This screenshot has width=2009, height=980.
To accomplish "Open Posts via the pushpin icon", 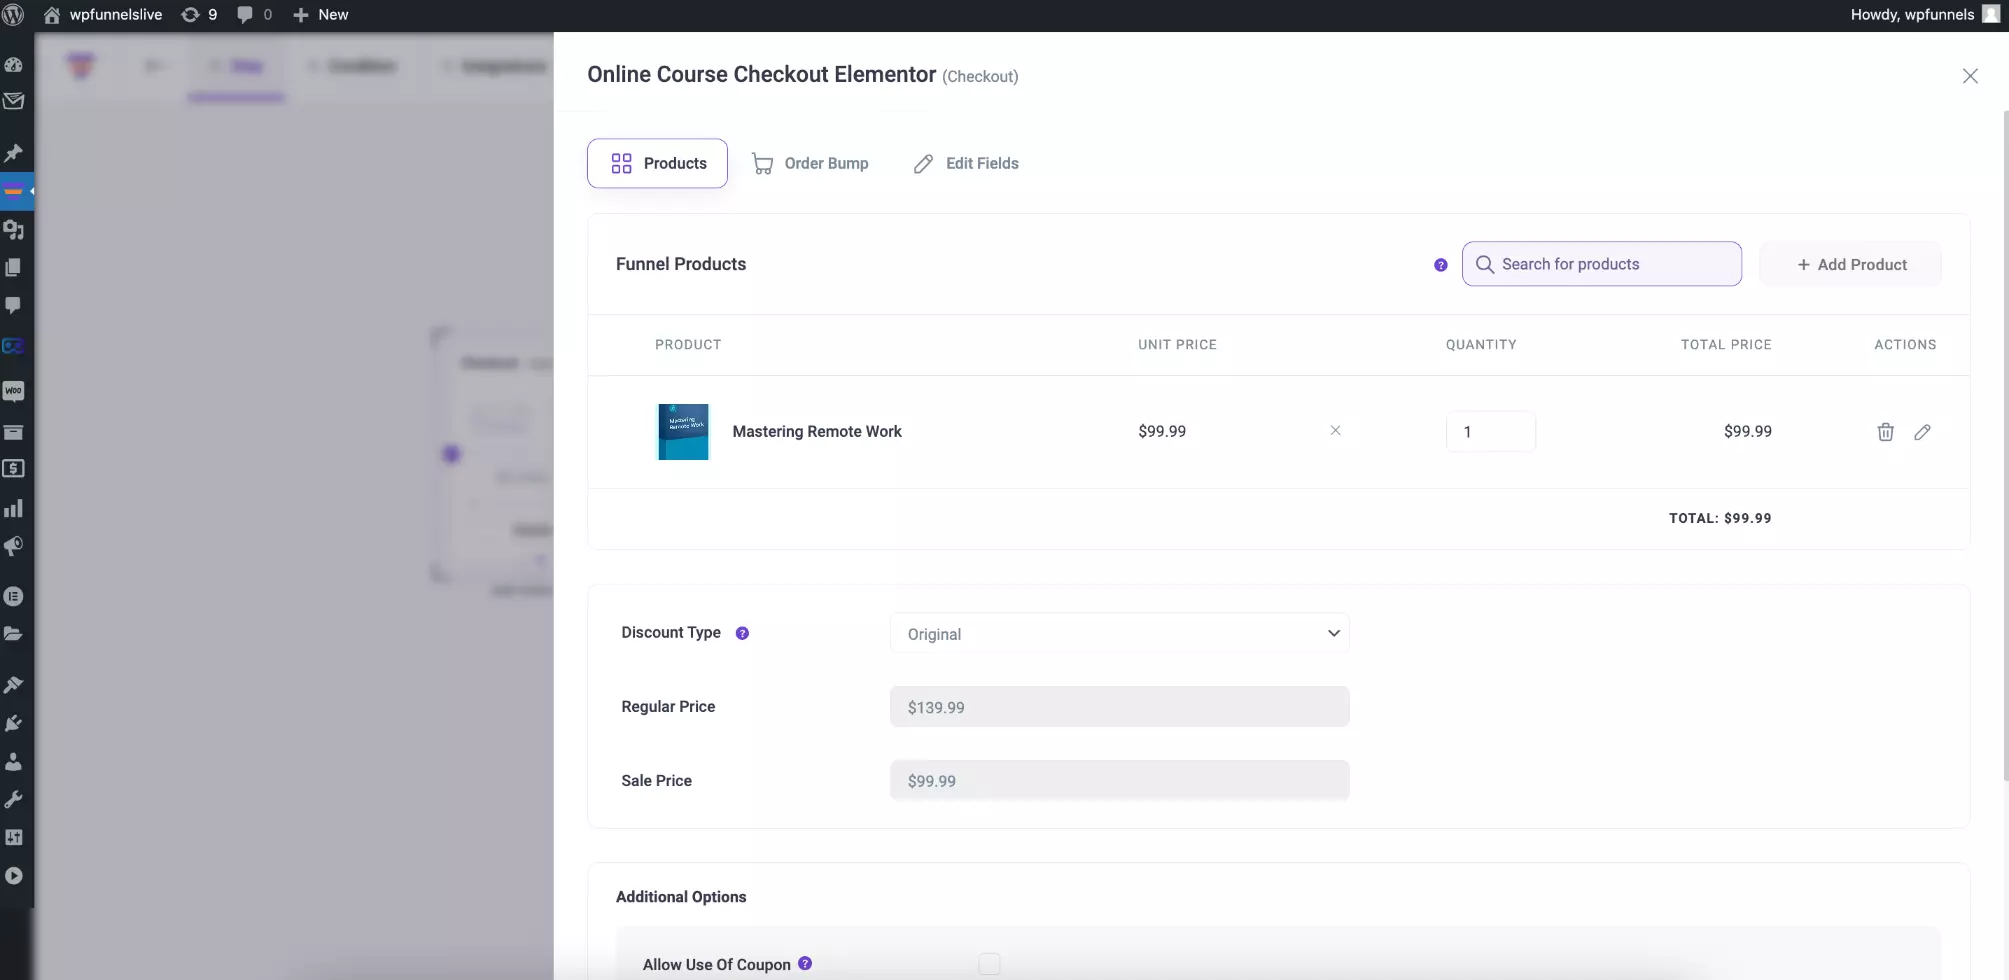I will point(14,153).
